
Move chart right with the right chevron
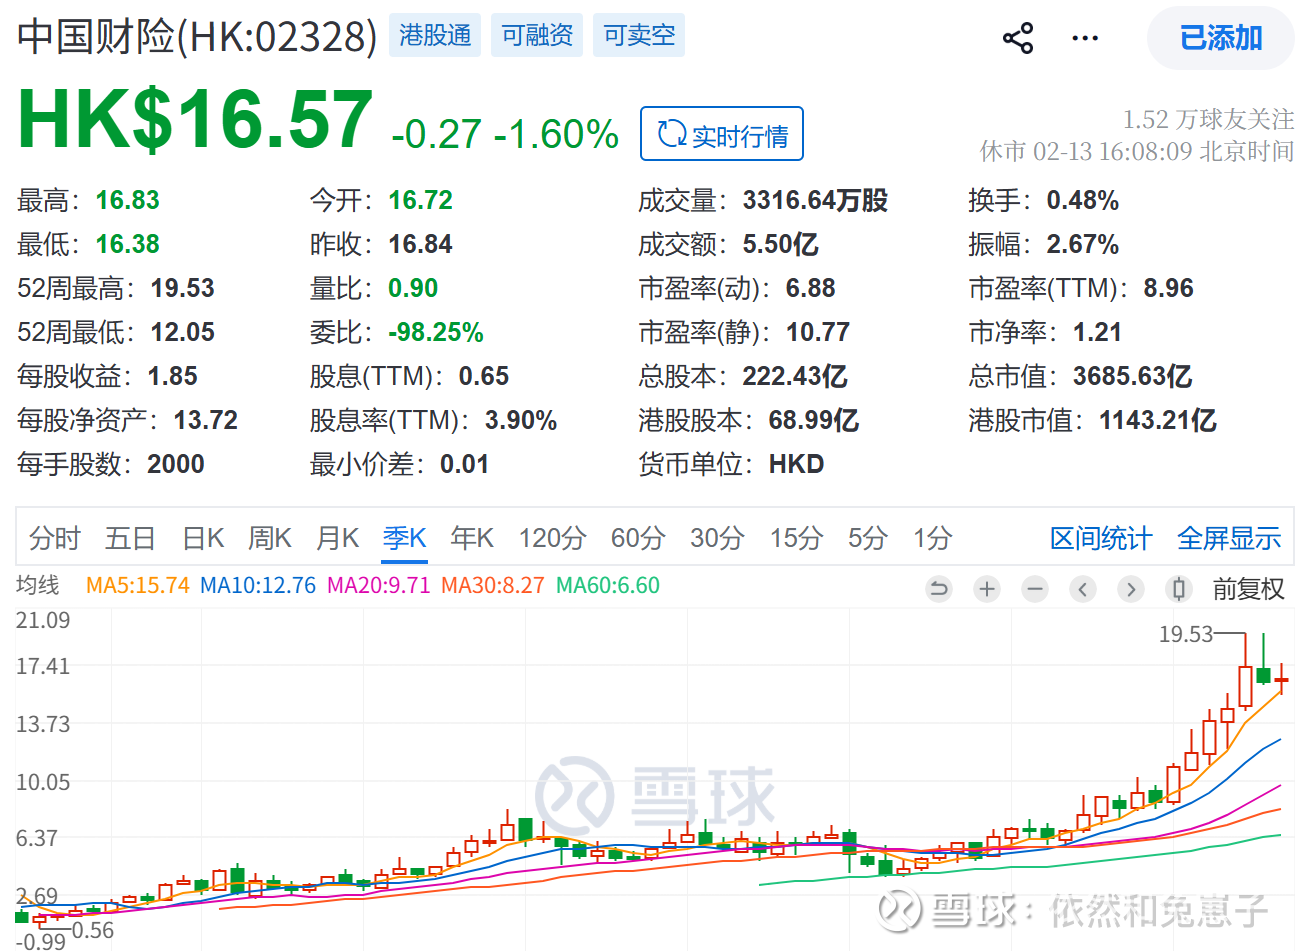pyautogui.click(x=1131, y=589)
